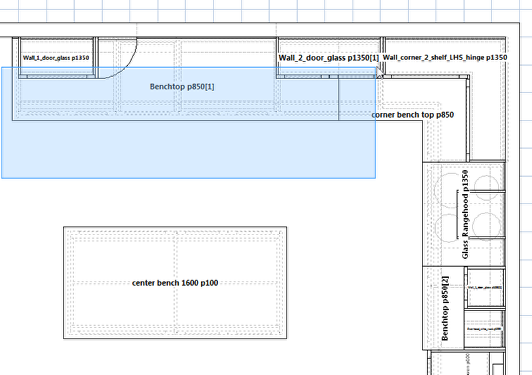
Task: Click the Benchtop p850[2] rotated label
Action: point(445,308)
